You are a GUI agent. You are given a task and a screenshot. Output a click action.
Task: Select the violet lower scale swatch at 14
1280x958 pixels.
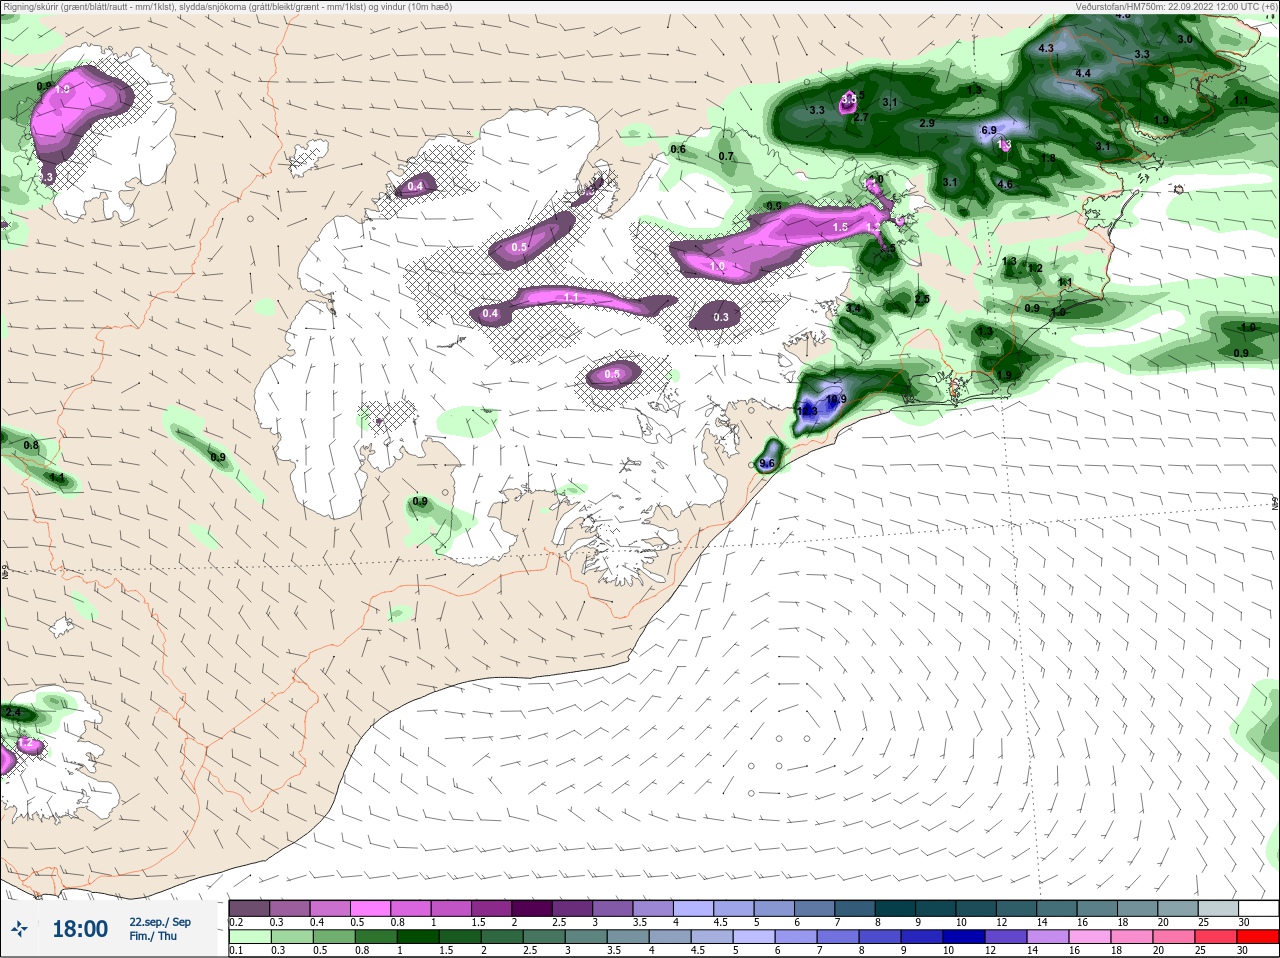coord(1048,937)
